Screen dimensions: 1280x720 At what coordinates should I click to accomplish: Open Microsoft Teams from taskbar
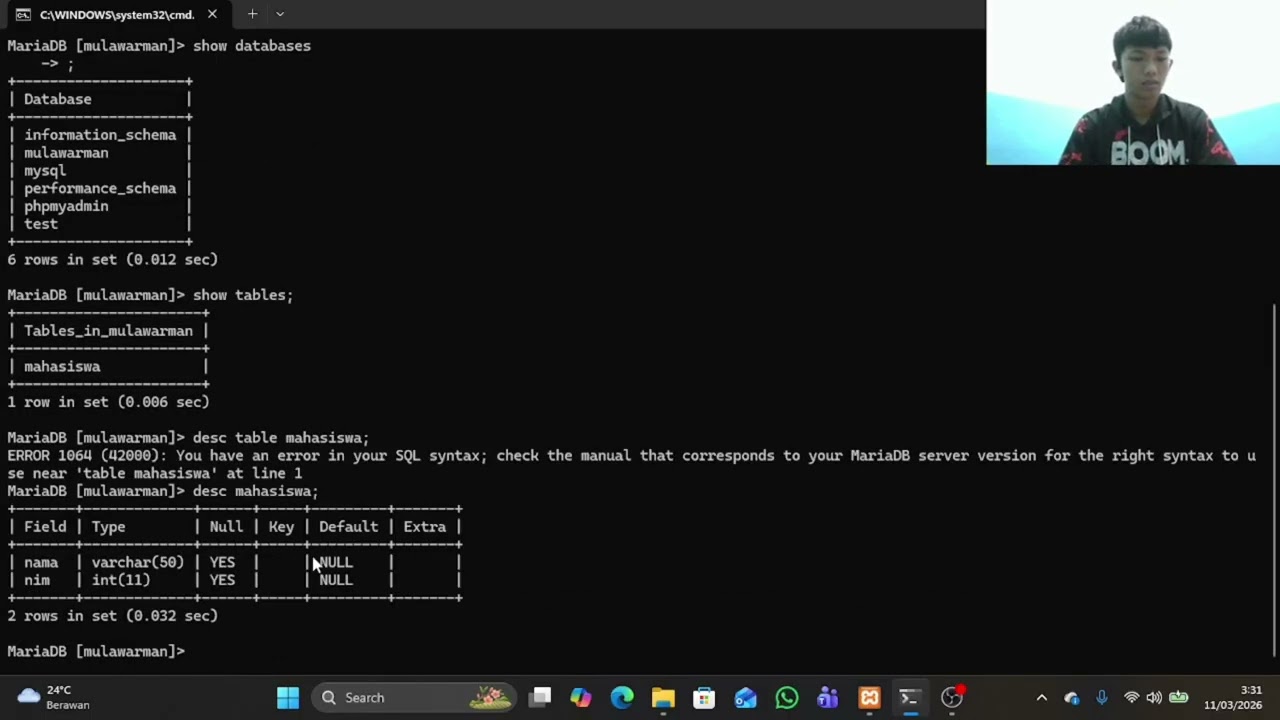828,698
